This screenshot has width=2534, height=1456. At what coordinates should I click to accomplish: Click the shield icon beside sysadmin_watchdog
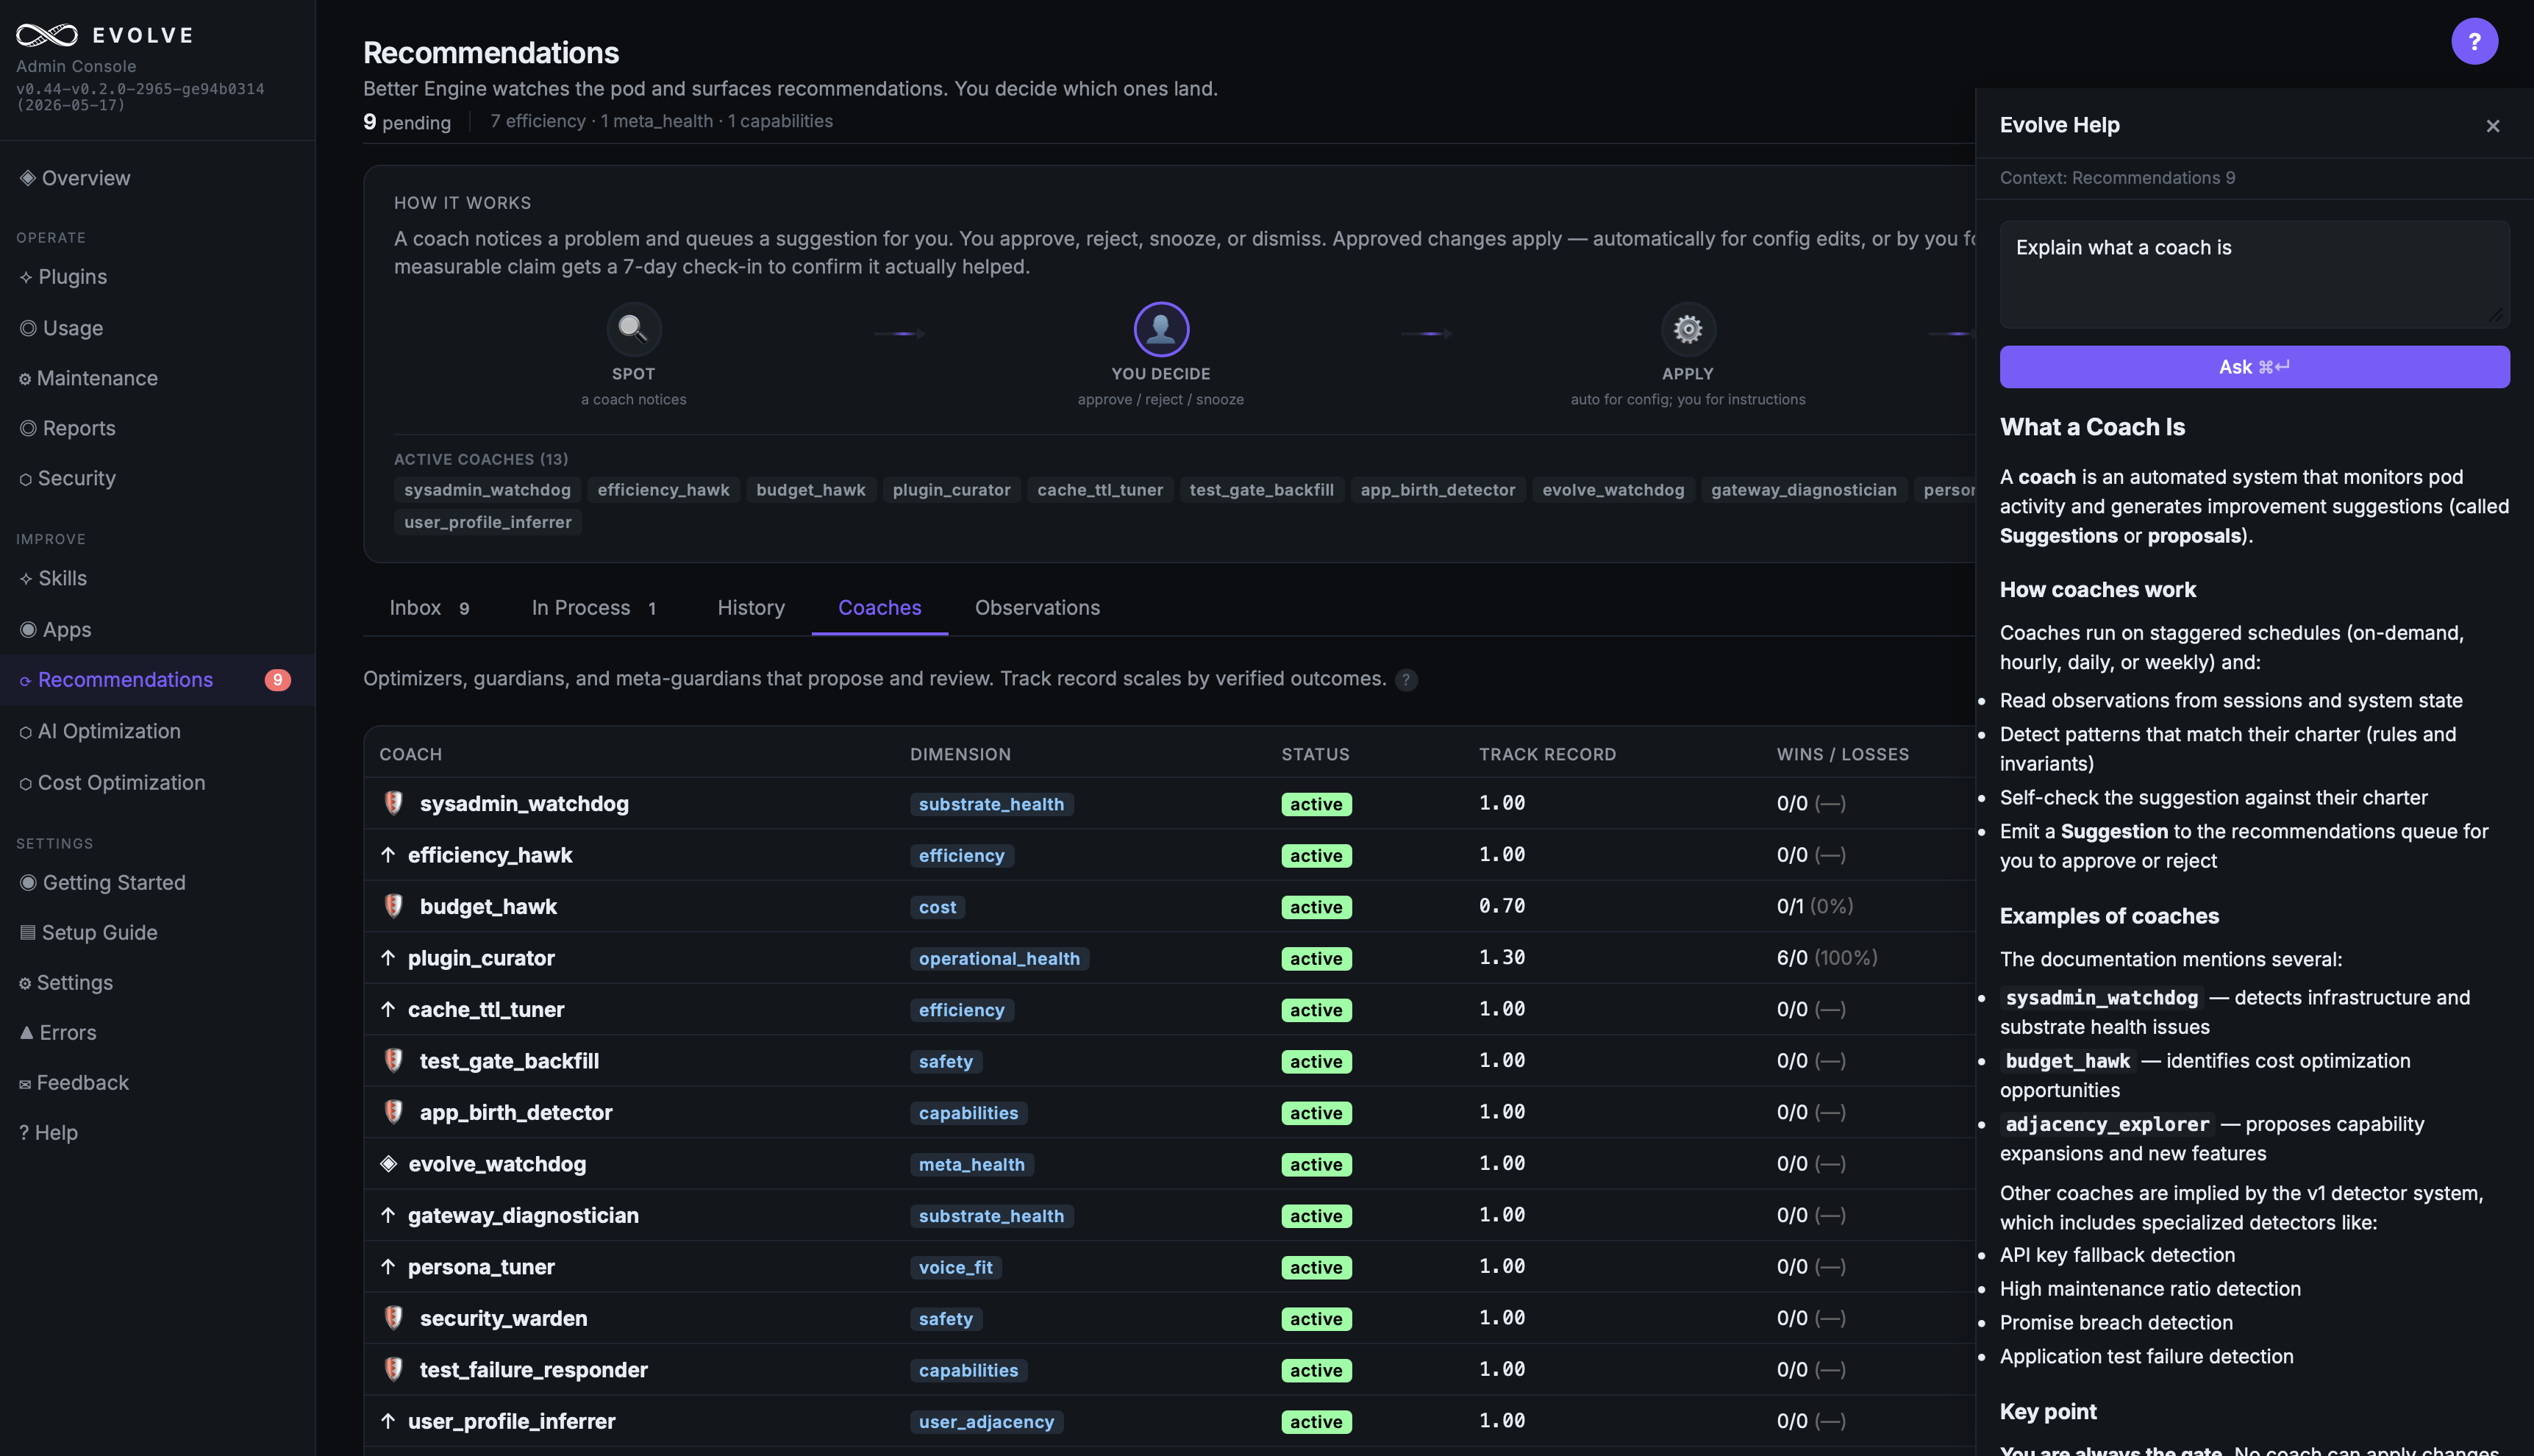click(393, 803)
